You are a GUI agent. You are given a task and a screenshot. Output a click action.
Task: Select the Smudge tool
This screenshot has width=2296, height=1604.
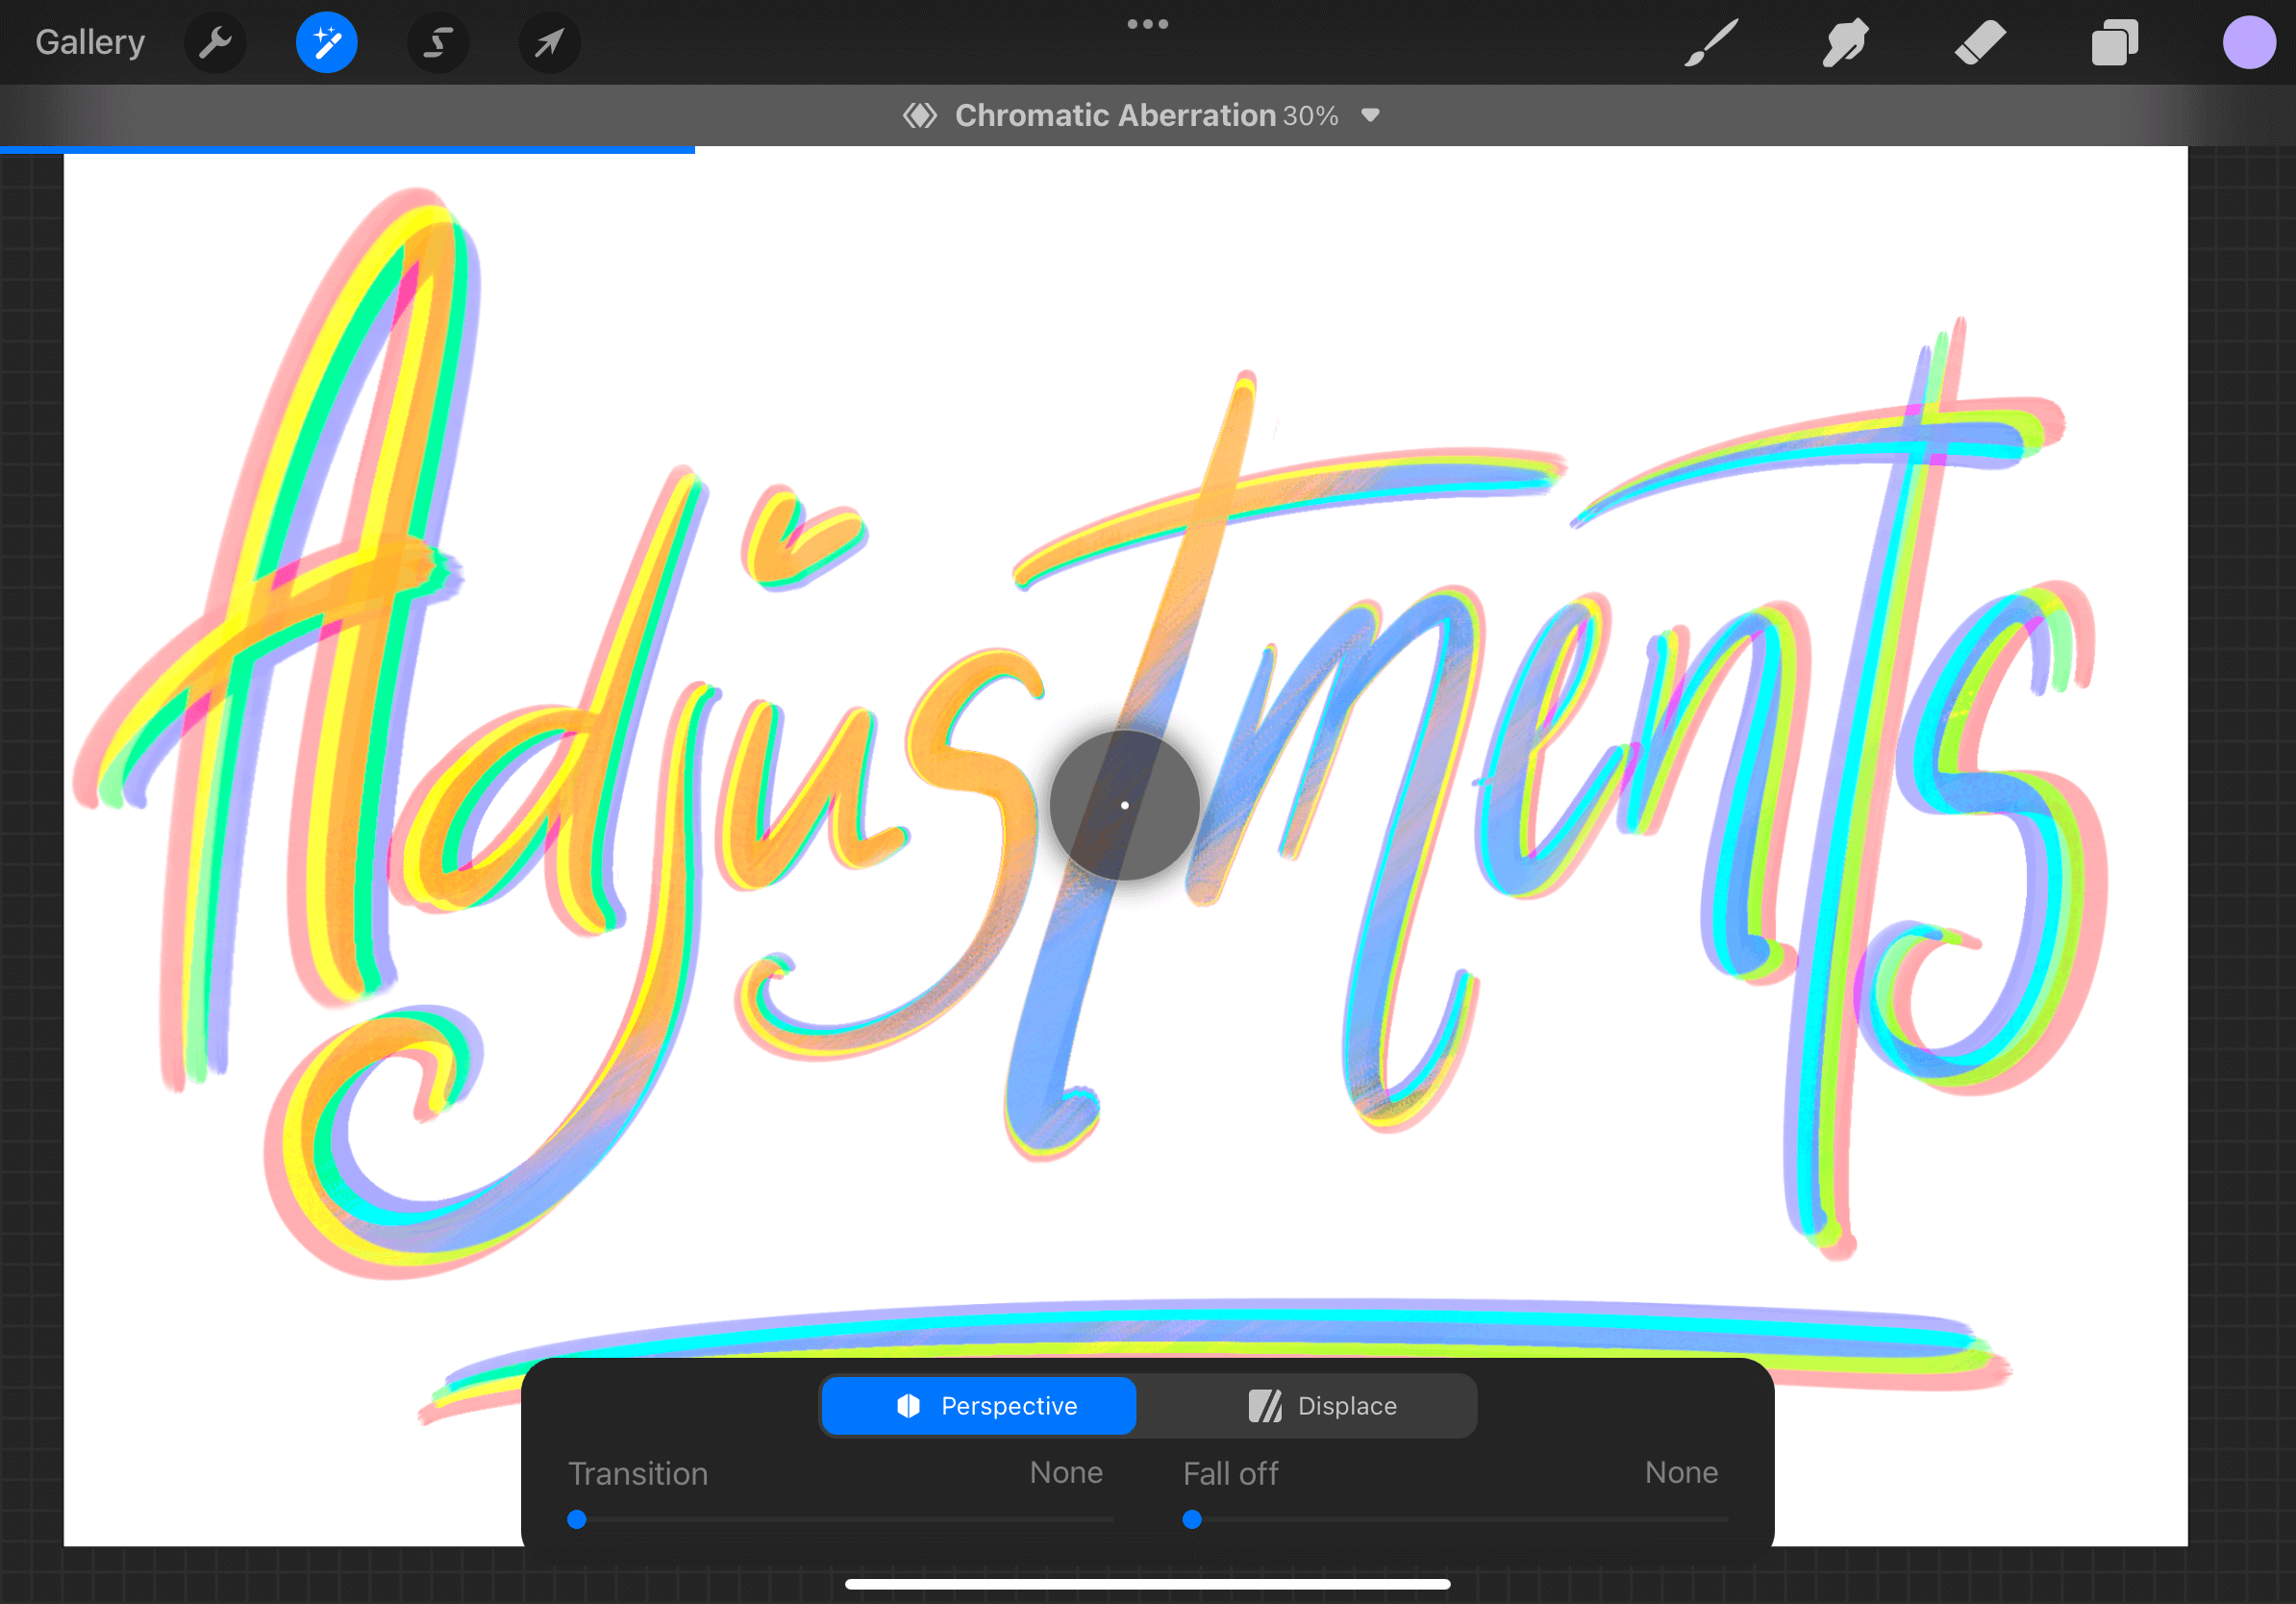coord(1845,43)
